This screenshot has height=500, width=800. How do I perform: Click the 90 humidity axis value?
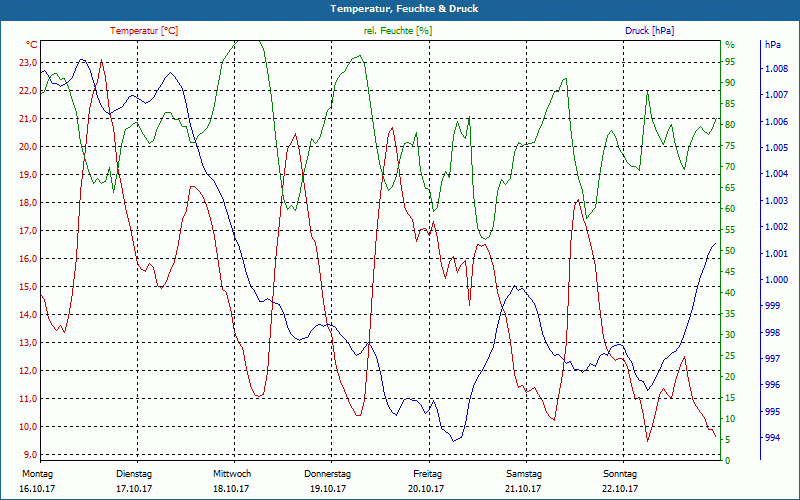(730, 83)
